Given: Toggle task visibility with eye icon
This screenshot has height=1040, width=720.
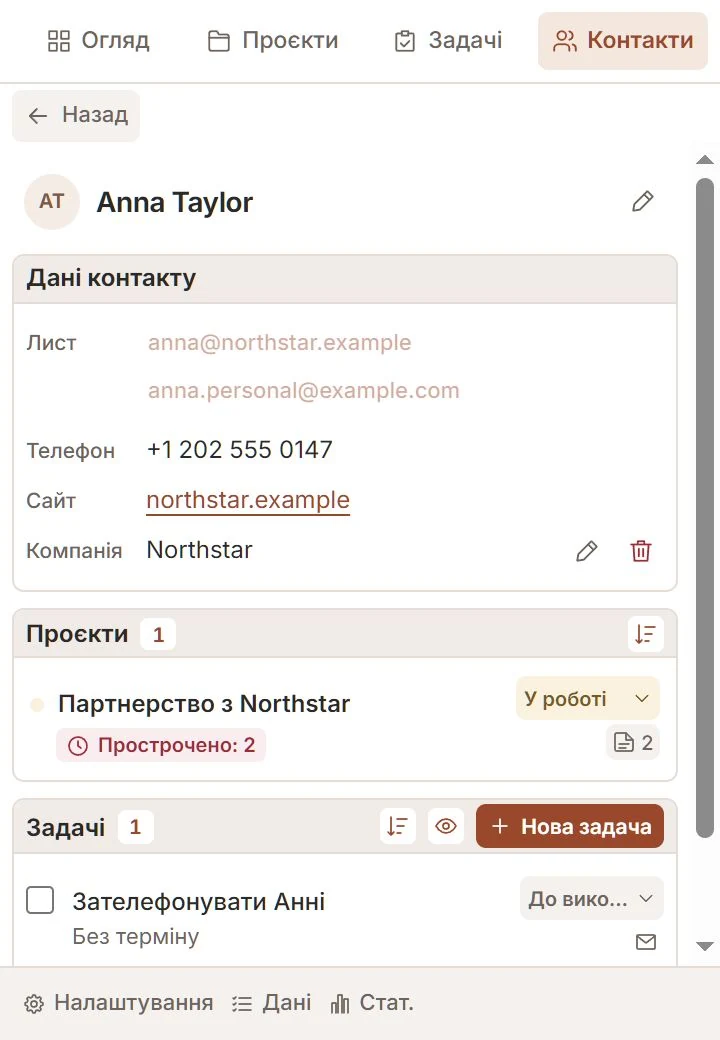Looking at the screenshot, I should [446, 826].
